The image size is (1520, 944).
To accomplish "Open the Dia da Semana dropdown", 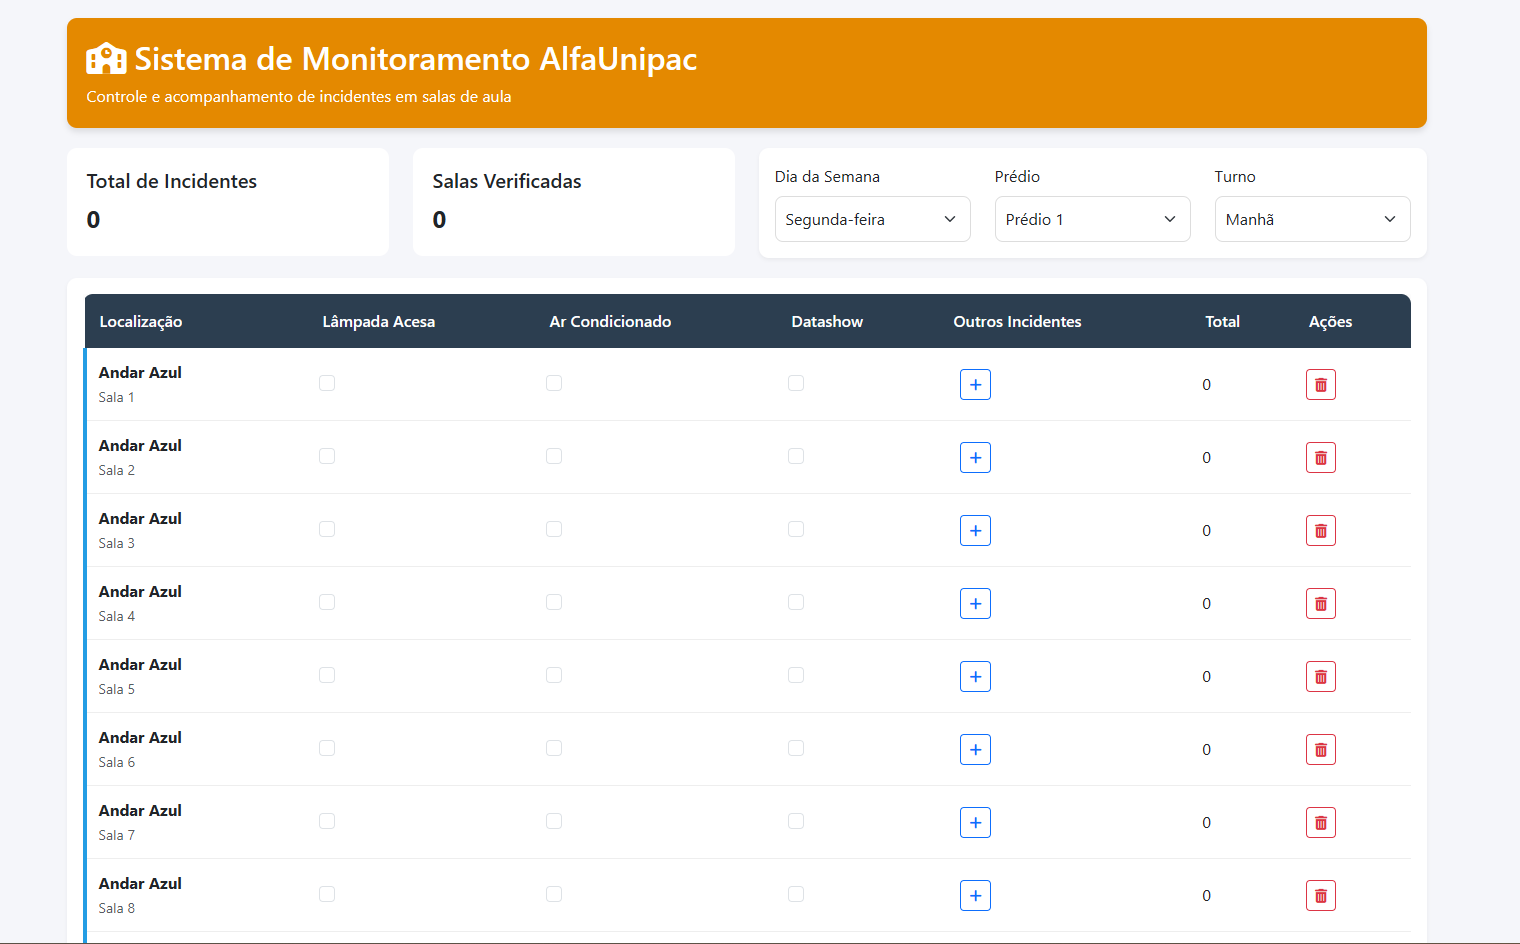I will tap(872, 219).
